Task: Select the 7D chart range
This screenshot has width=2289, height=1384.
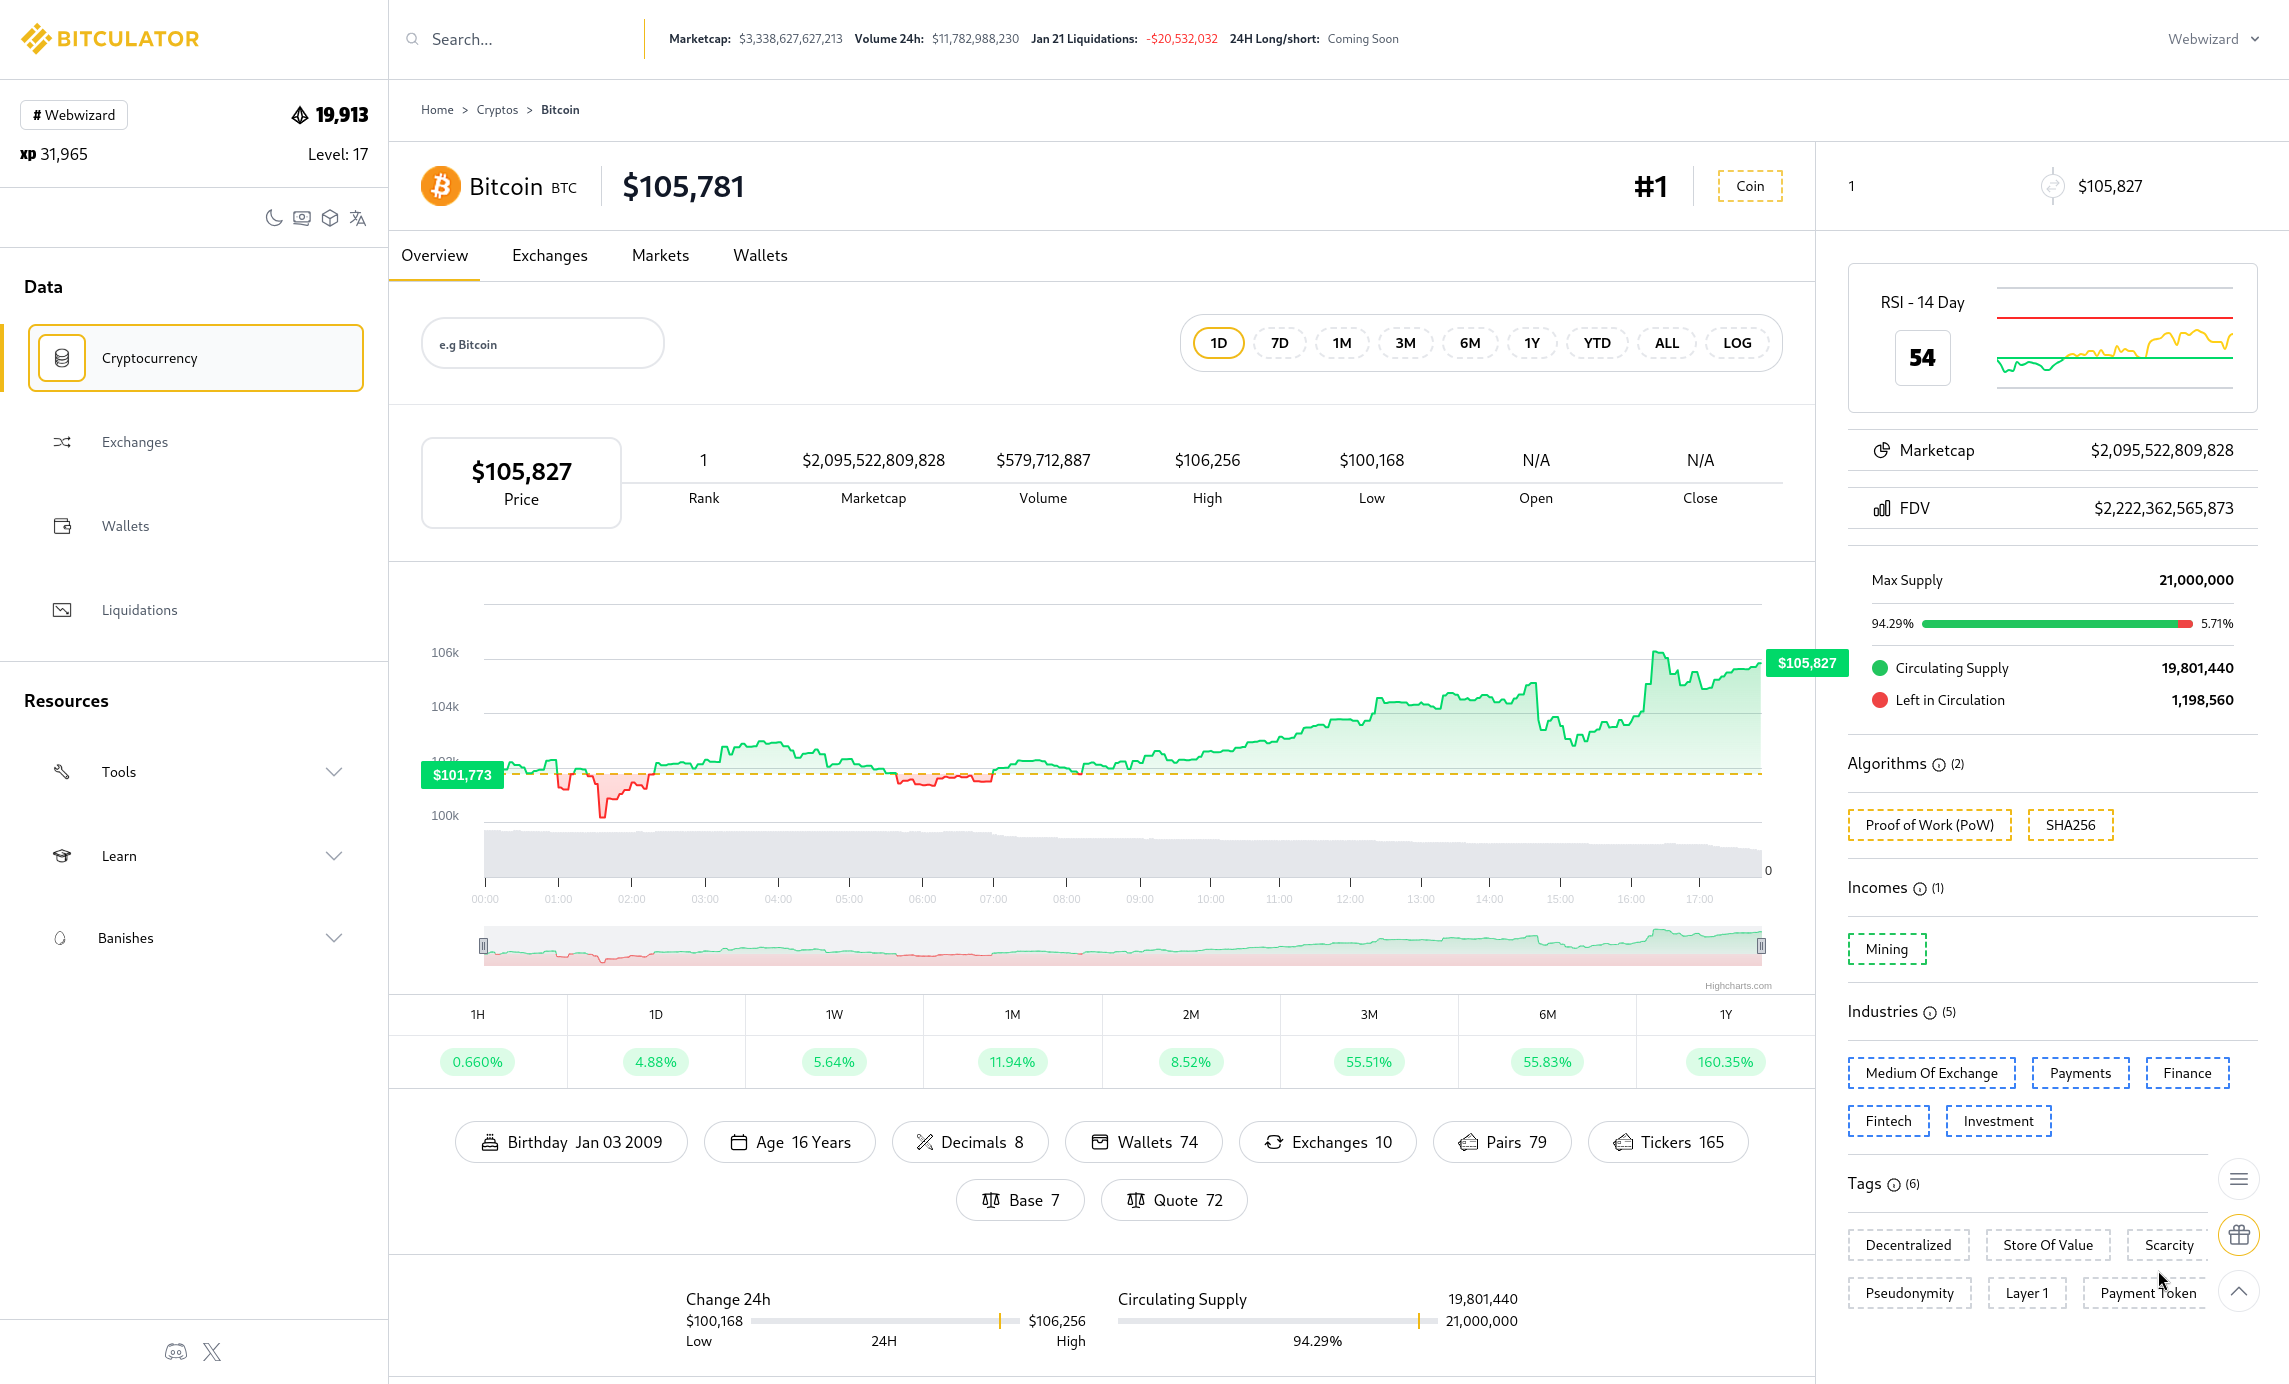Action: coord(1279,343)
